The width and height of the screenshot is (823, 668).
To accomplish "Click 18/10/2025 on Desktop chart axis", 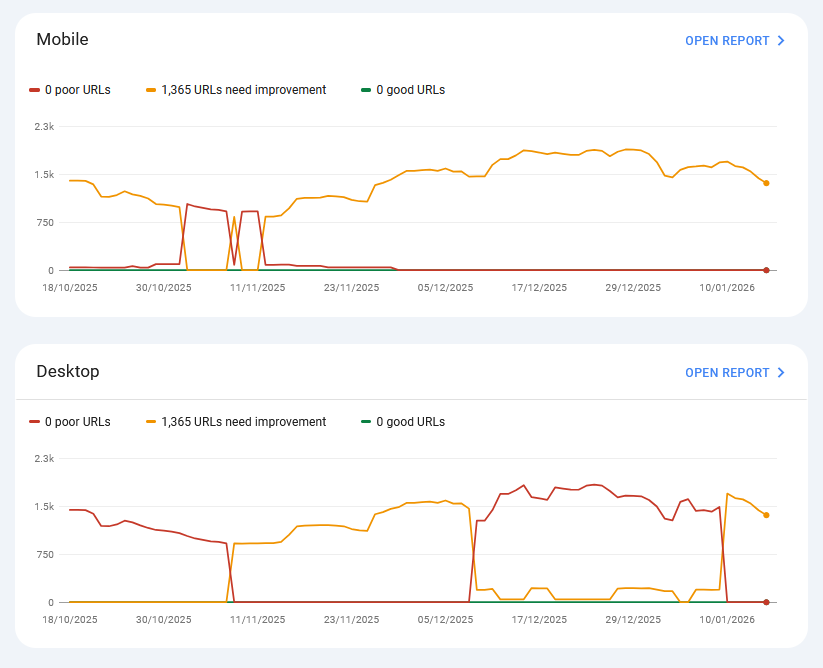I will point(70,620).
